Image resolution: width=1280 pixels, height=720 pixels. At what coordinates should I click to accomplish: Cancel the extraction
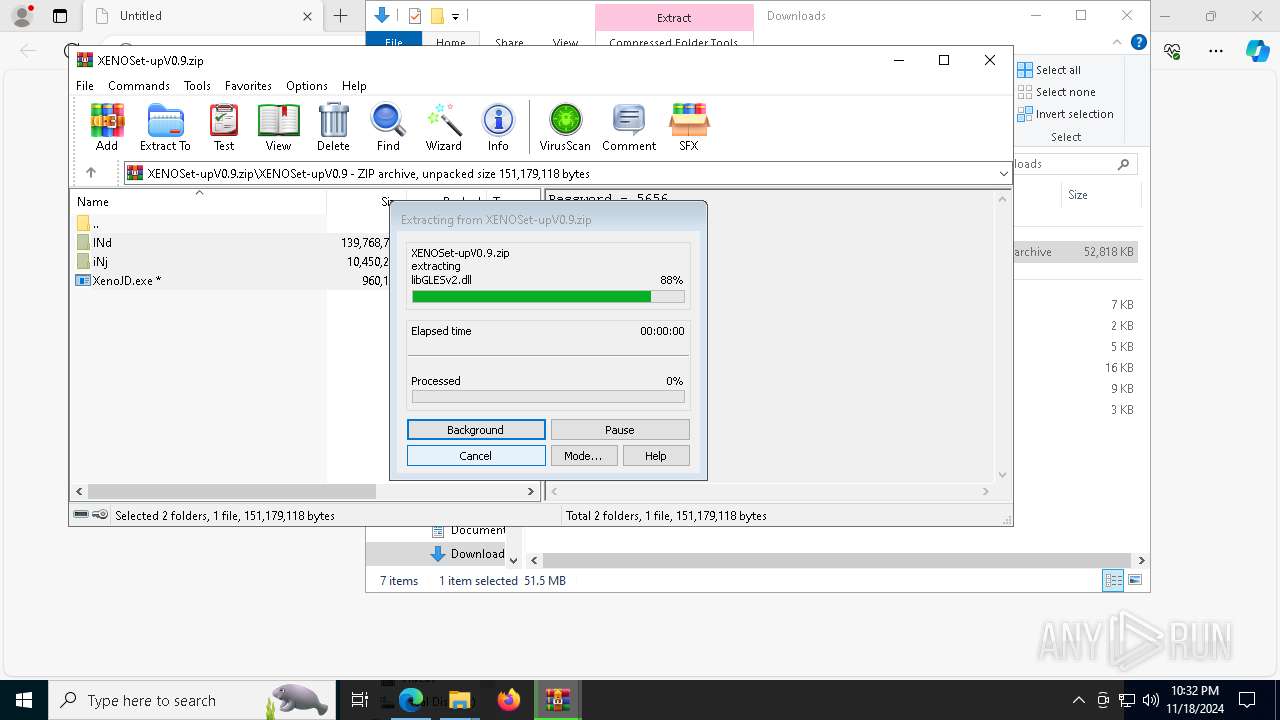476,456
